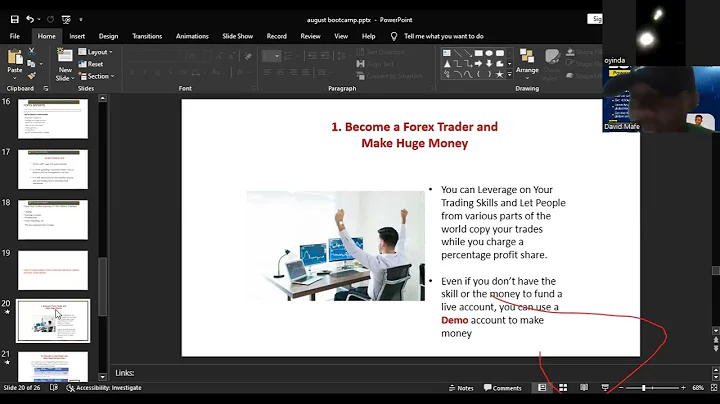Open the Help tab
This screenshot has height=404, width=720.
pyautogui.click(x=368, y=36)
